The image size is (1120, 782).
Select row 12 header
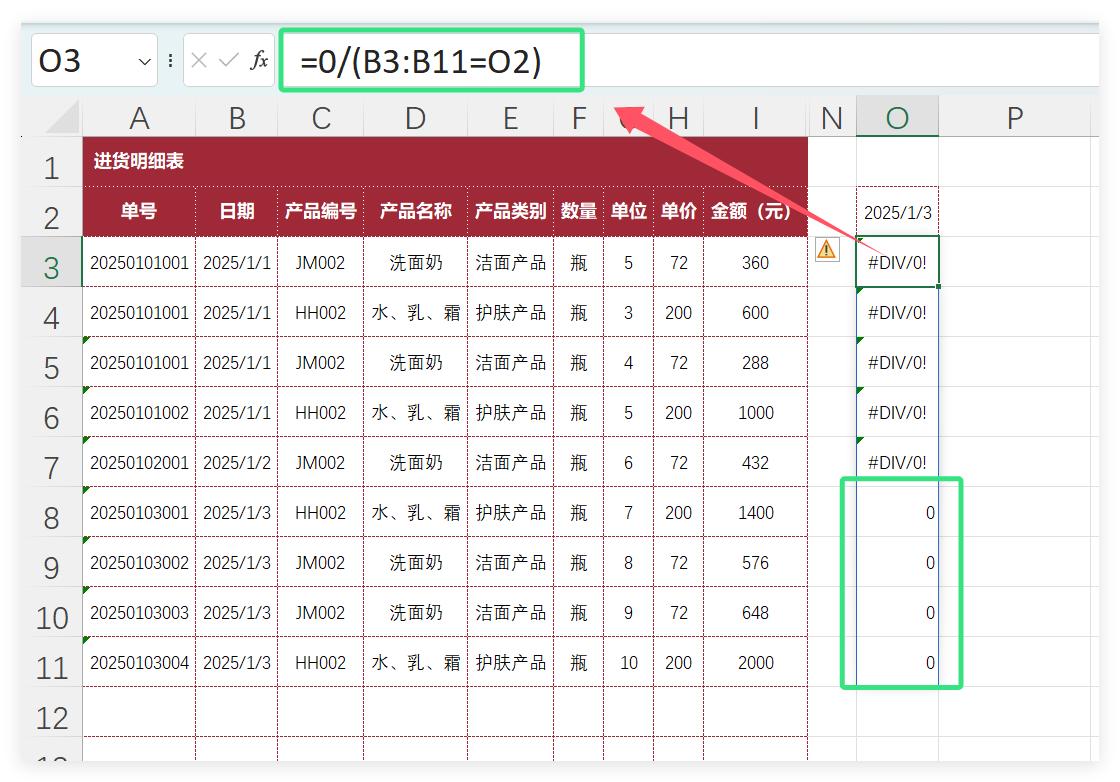[x=51, y=712]
